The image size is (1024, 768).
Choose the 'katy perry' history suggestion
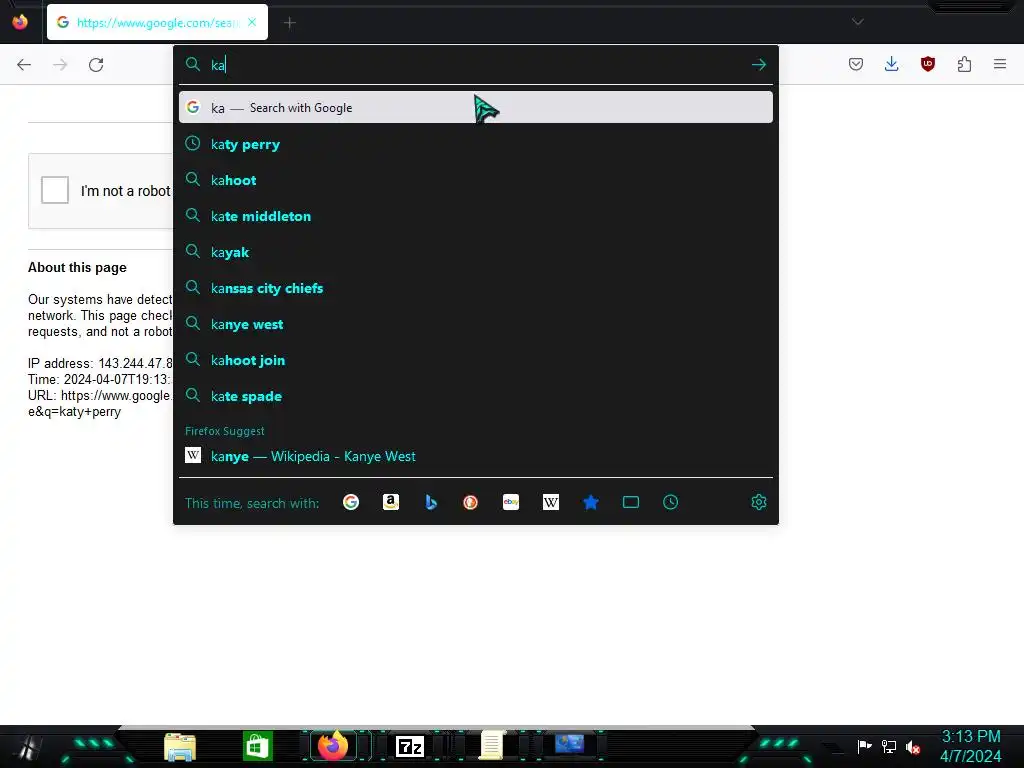click(475, 144)
